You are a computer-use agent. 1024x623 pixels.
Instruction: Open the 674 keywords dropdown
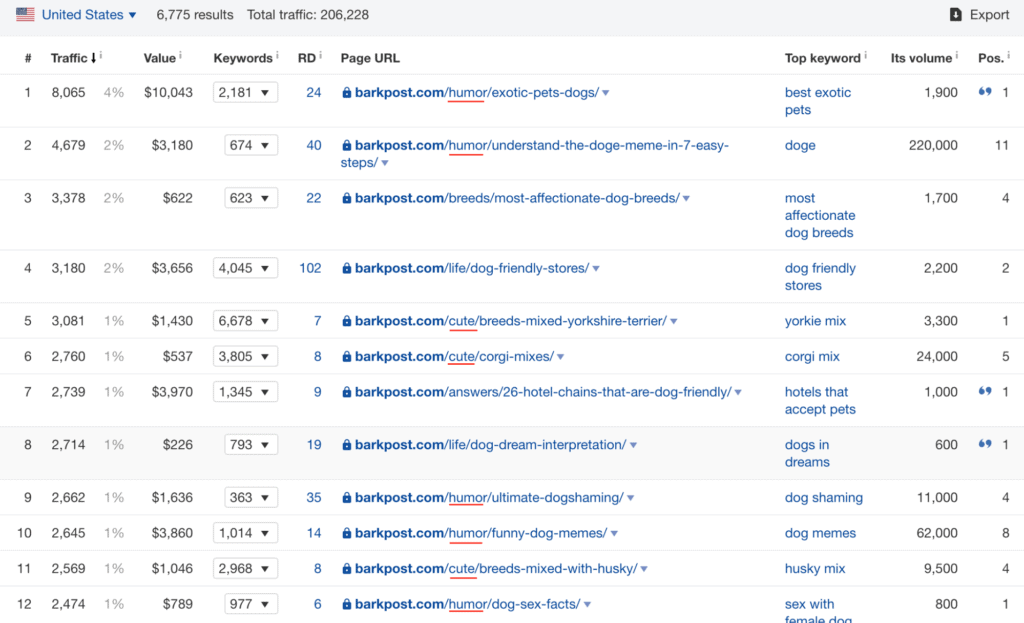pyautogui.click(x=250, y=145)
